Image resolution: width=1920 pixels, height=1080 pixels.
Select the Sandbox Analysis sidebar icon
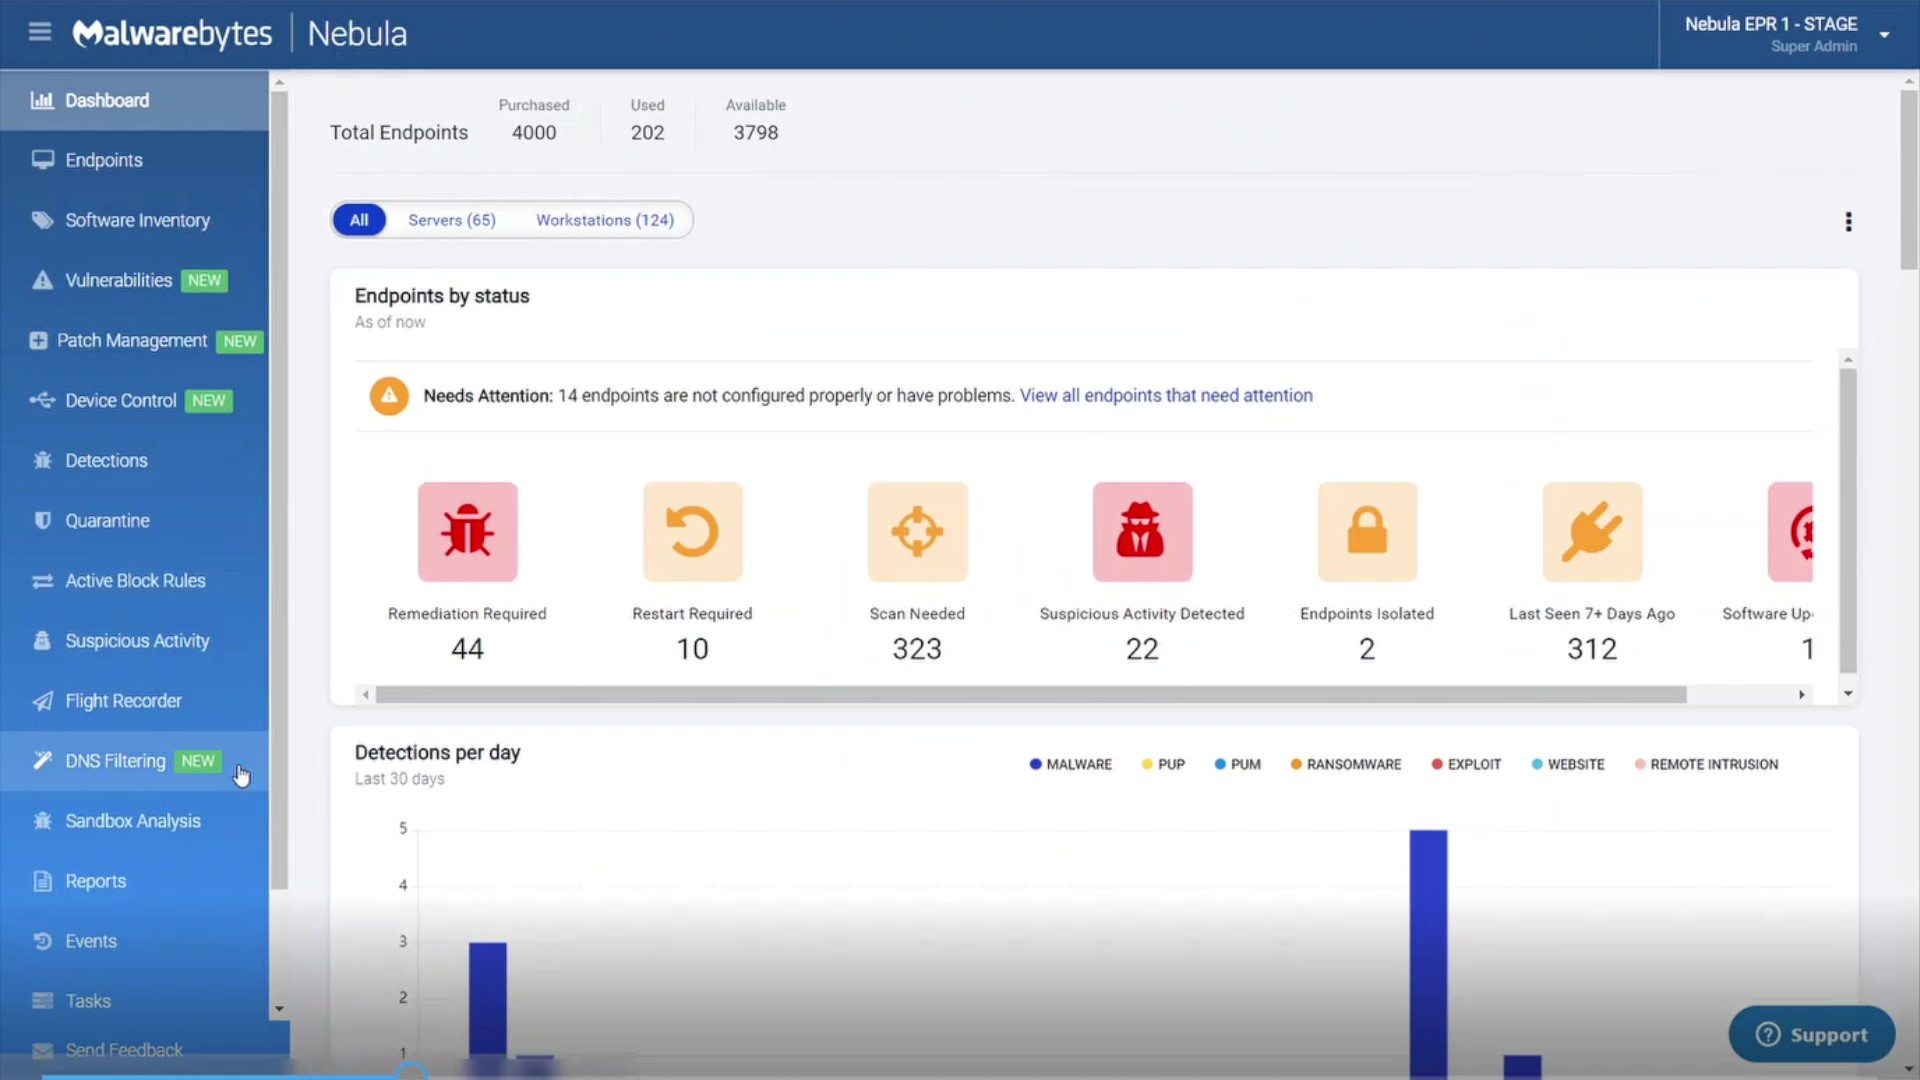click(x=42, y=820)
